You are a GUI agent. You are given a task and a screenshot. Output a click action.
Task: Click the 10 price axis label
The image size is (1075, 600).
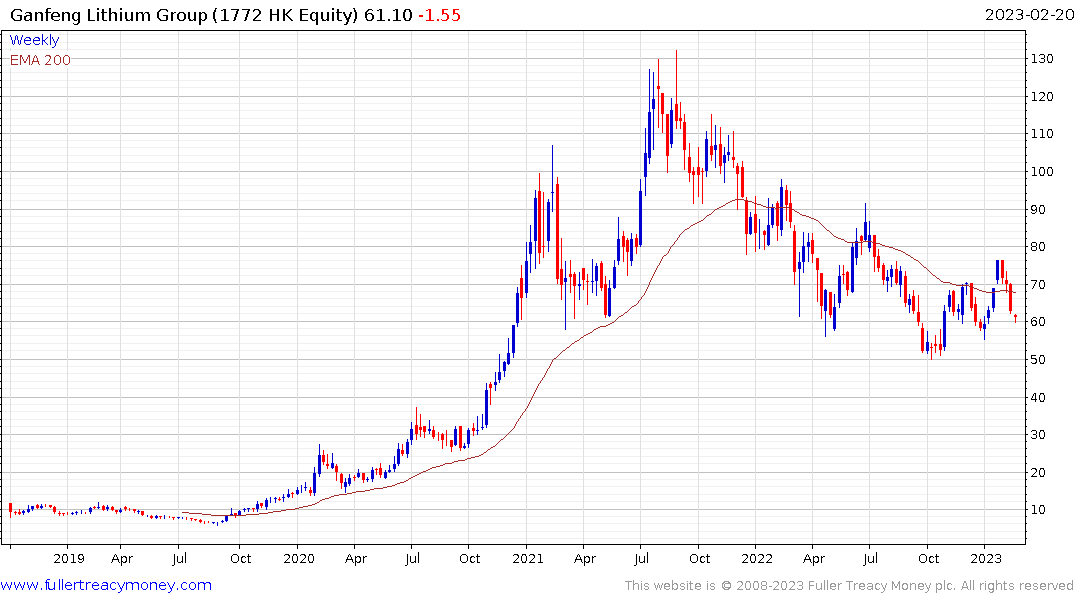1039,509
